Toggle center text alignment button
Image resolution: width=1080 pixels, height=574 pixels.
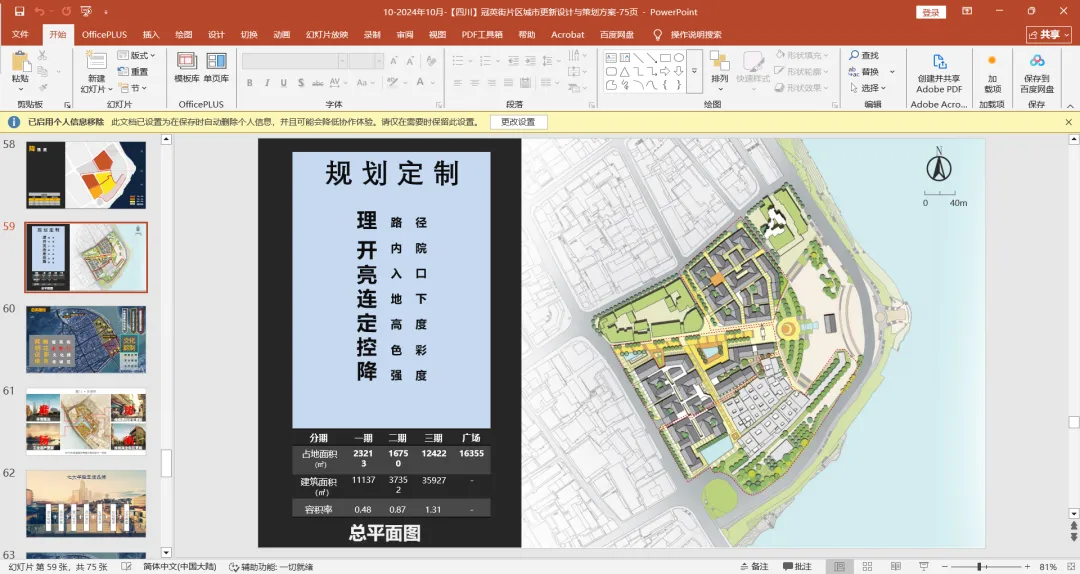point(475,83)
